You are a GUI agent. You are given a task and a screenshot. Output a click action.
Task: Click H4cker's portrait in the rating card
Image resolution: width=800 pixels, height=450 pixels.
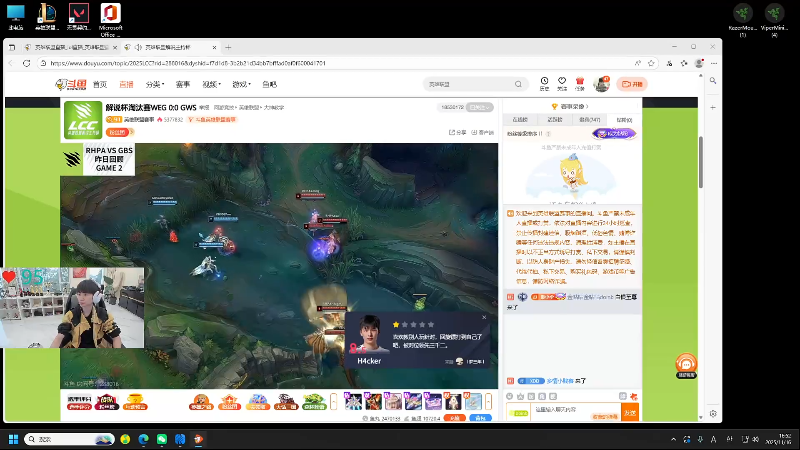tap(370, 334)
